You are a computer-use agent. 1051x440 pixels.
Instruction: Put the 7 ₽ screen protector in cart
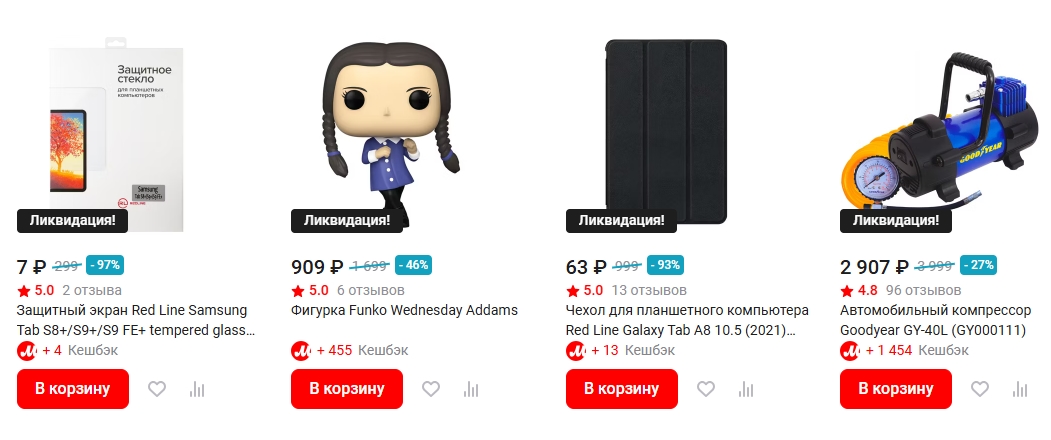73,389
